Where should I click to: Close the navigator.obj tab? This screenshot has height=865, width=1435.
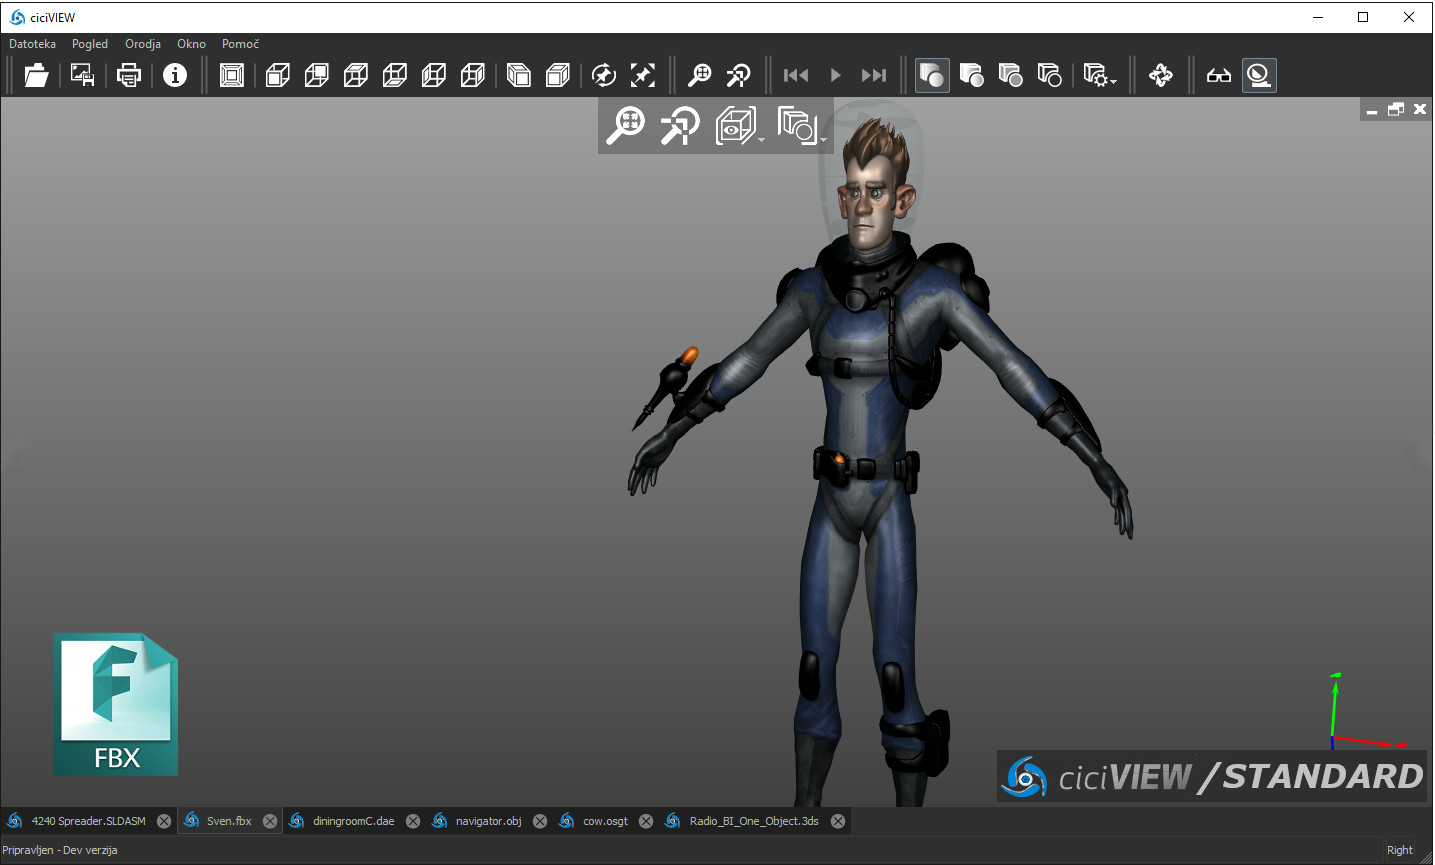(x=540, y=821)
